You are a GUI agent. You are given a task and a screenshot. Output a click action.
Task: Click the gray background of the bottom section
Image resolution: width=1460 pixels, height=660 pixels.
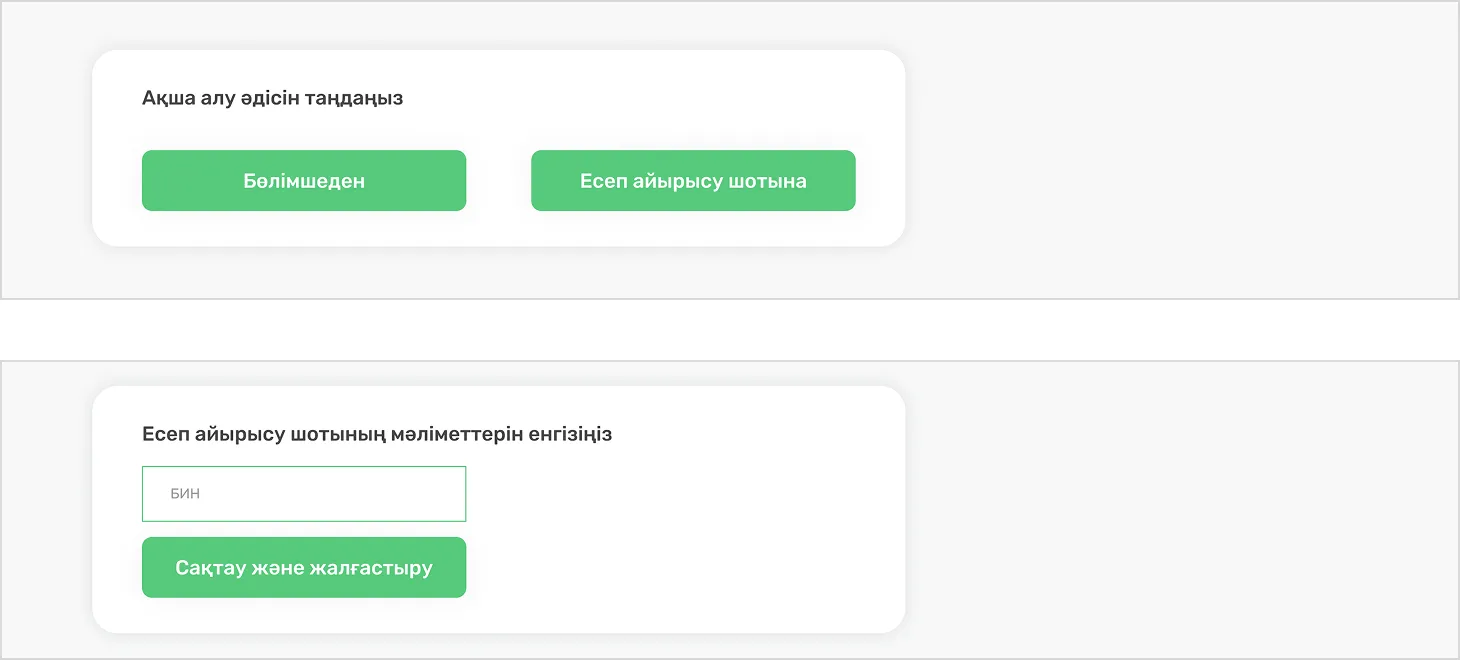coord(1180,510)
